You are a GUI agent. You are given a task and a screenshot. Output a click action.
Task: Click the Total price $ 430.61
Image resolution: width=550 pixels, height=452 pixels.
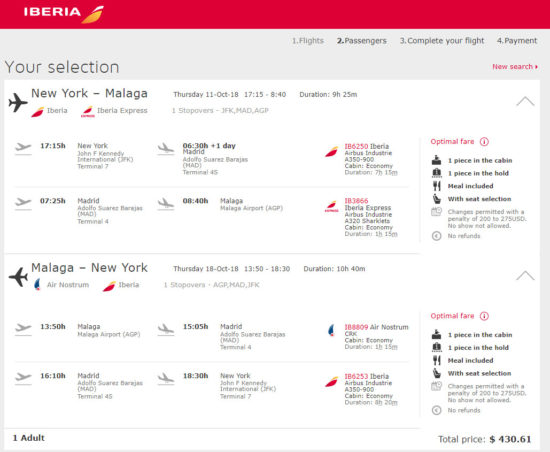click(484, 439)
